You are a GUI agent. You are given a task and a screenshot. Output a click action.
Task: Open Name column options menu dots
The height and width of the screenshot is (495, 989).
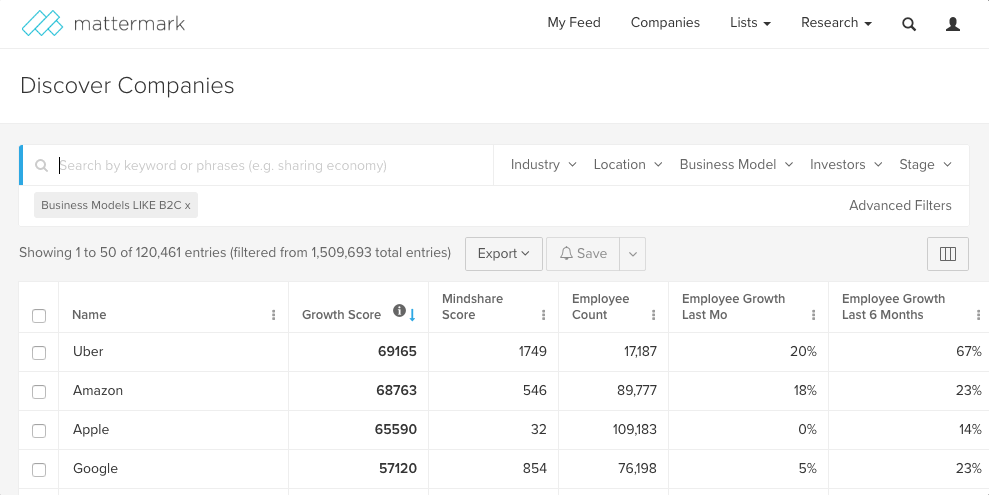(x=273, y=315)
